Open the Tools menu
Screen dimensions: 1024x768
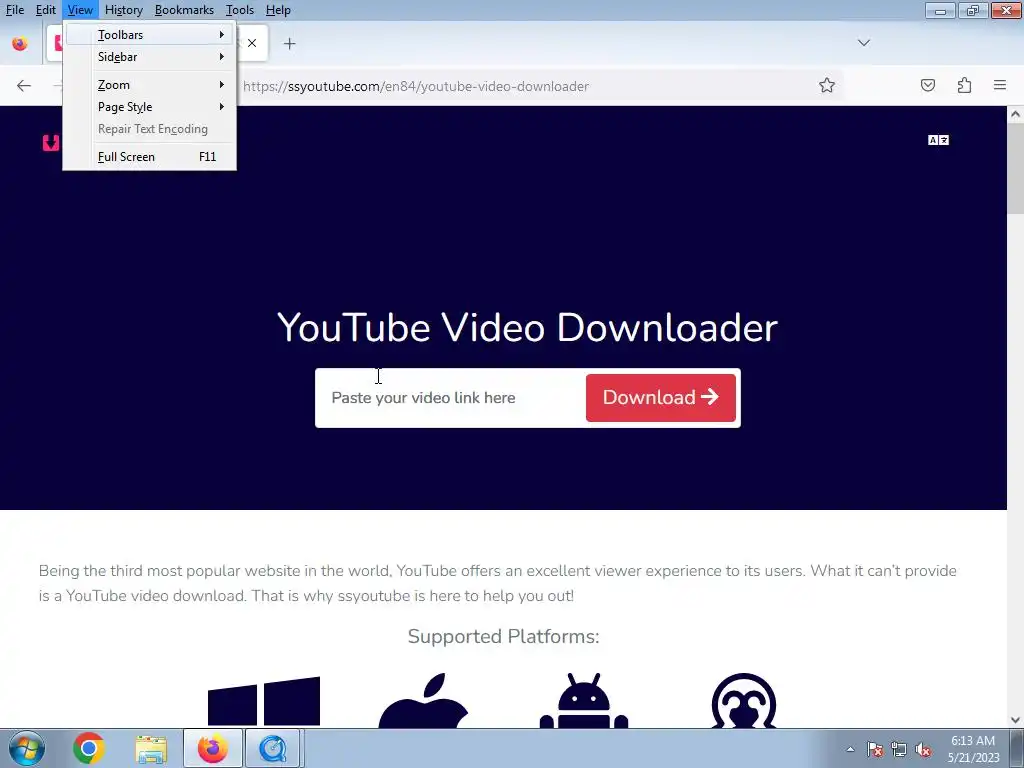[x=240, y=10]
